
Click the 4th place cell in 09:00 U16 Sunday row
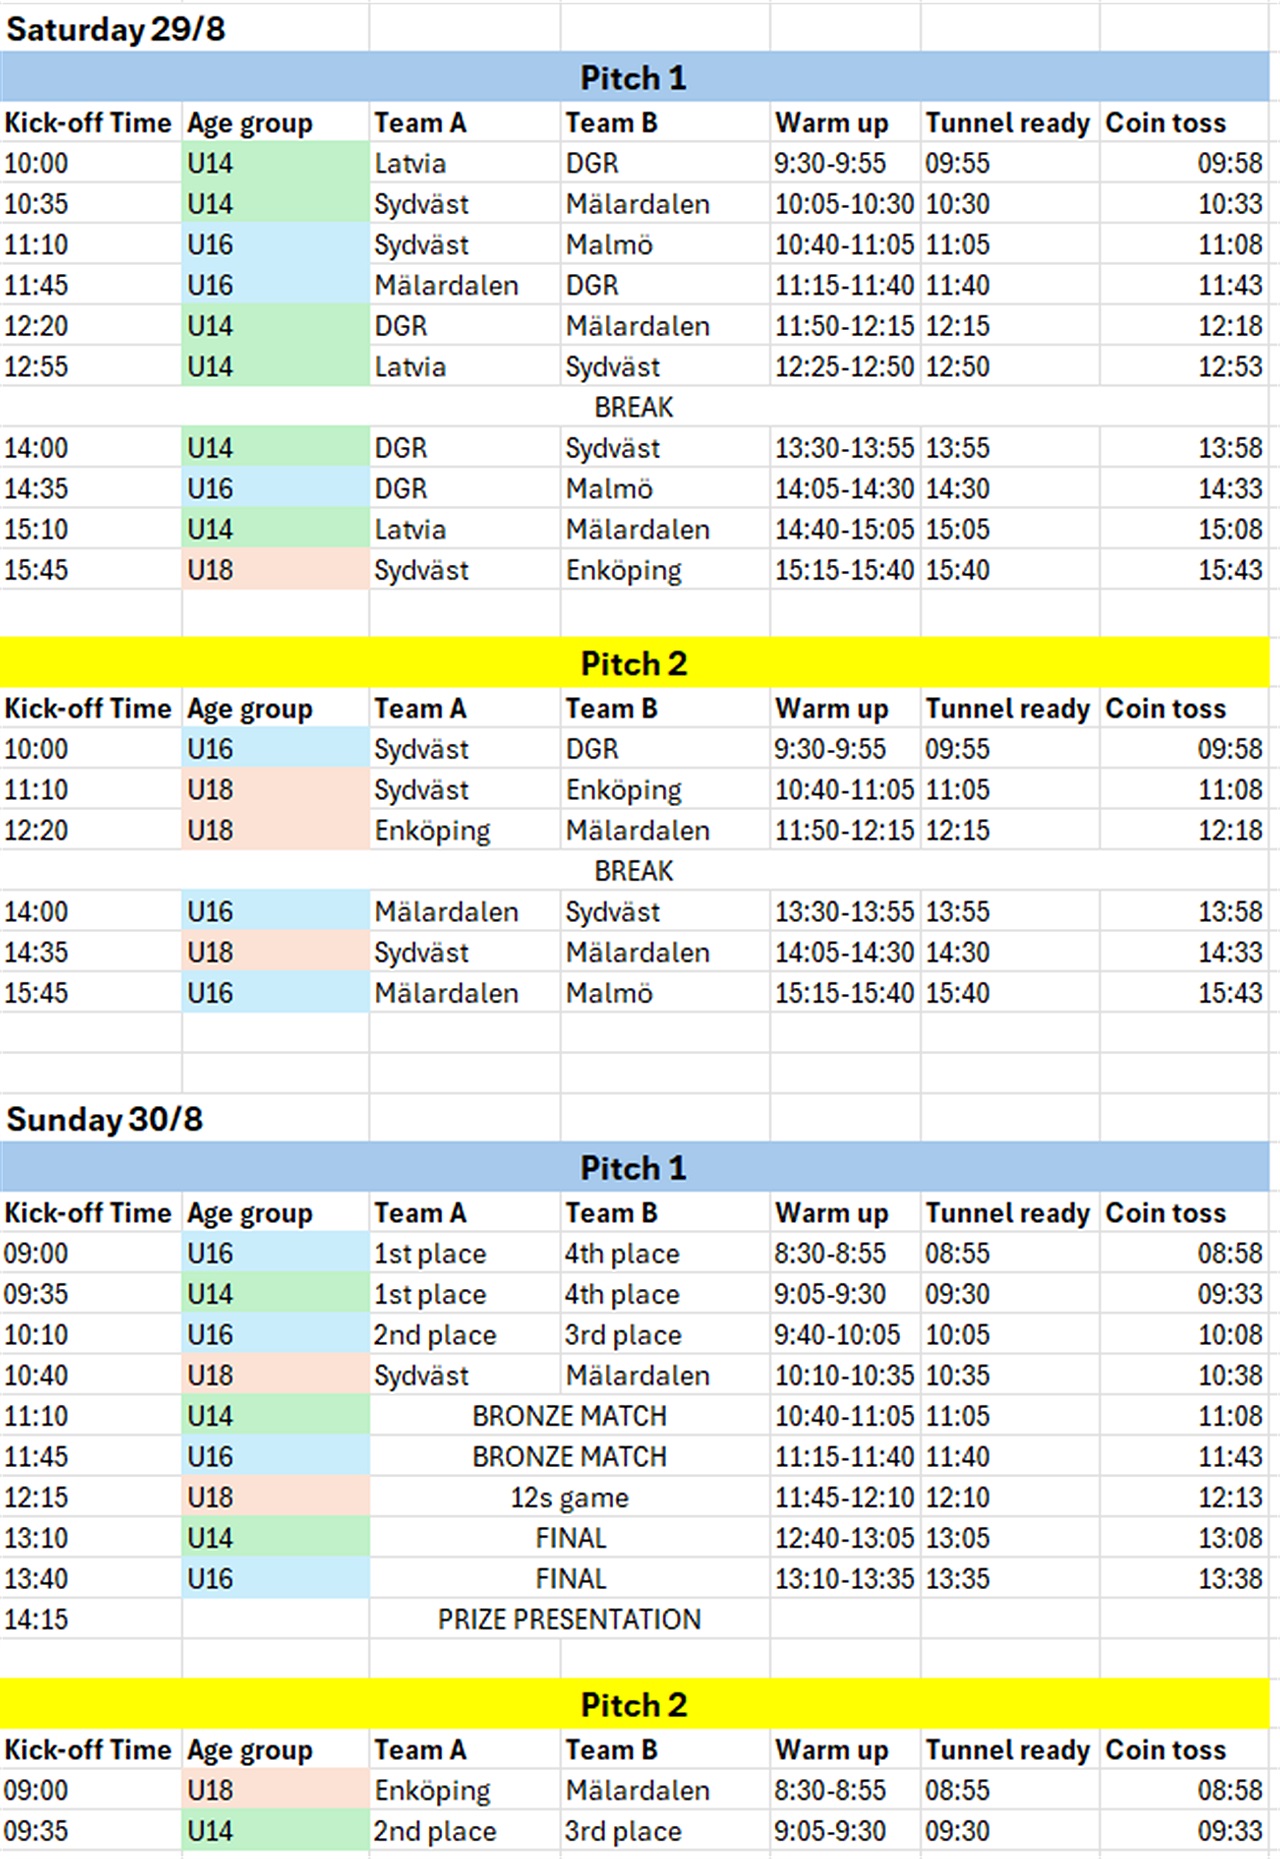pyautogui.click(x=665, y=1254)
